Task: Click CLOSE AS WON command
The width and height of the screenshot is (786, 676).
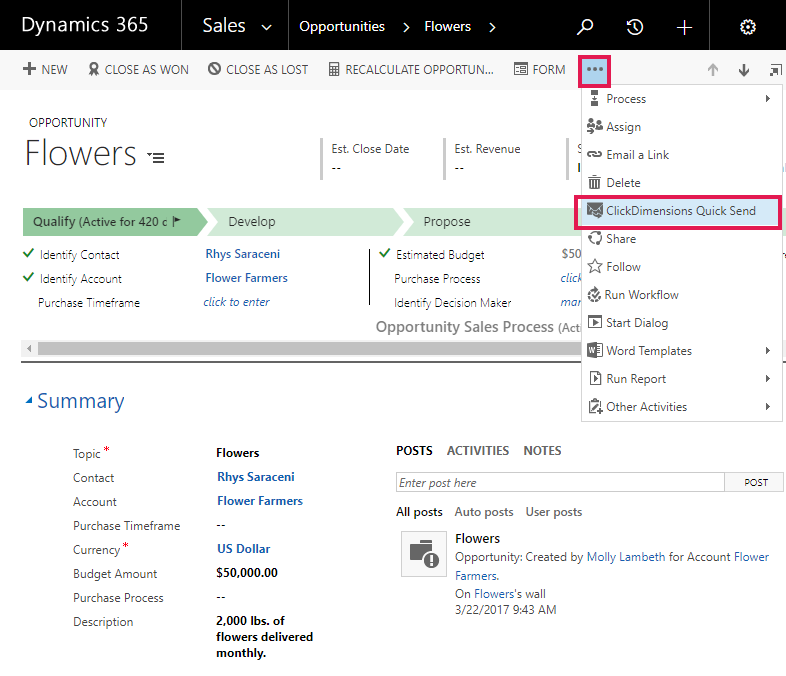Action: (x=138, y=69)
